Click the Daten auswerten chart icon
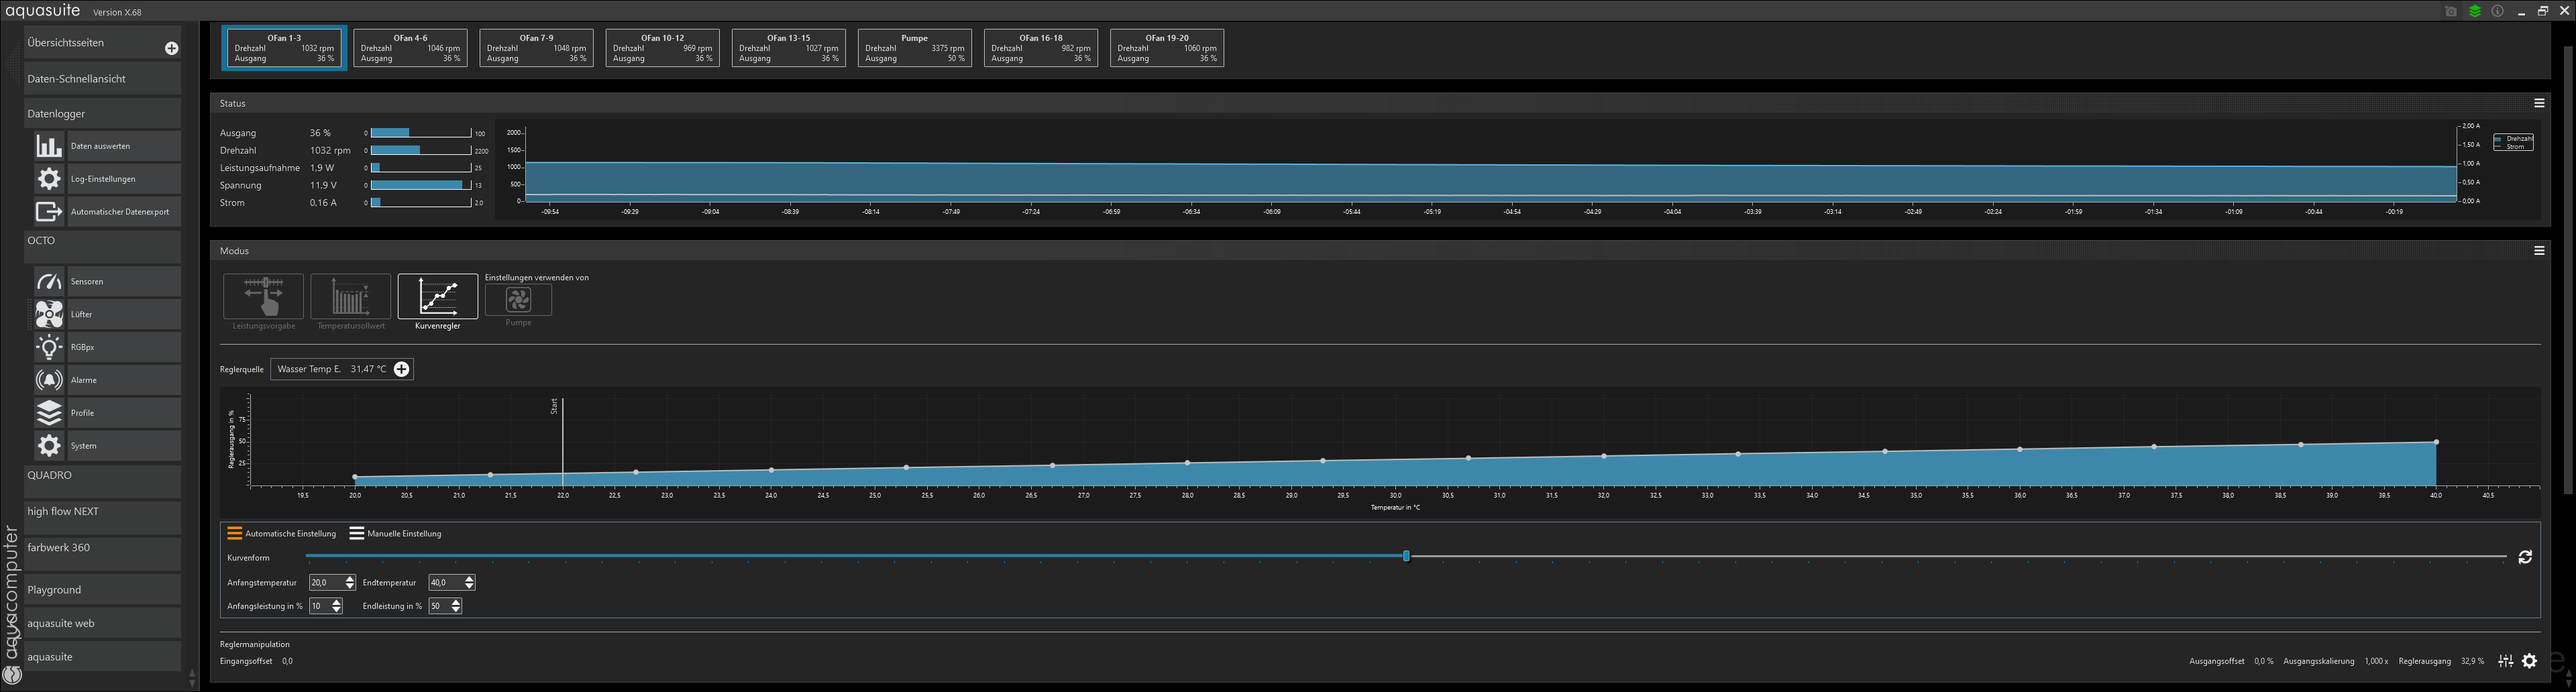This screenshot has height=692, width=2576. click(x=48, y=146)
